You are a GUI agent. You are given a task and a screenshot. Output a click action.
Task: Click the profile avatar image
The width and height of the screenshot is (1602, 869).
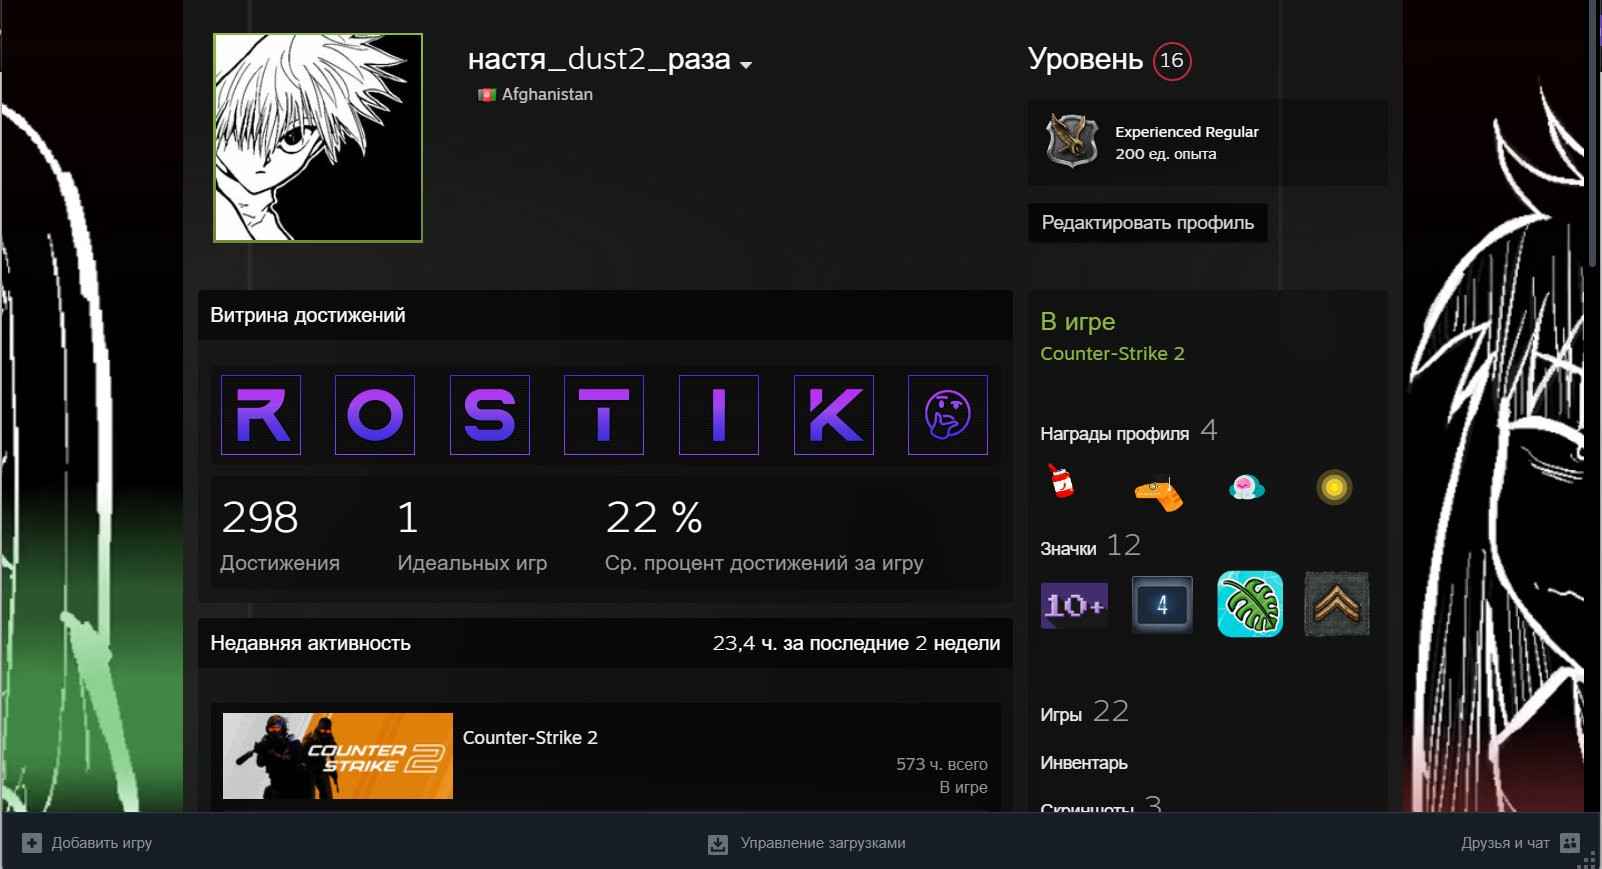coord(318,138)
